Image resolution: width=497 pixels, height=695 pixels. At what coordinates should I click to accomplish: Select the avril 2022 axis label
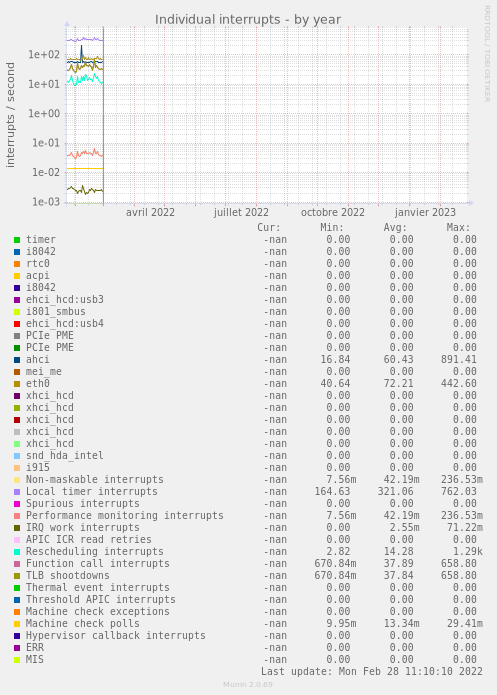(x=150, y=212)
